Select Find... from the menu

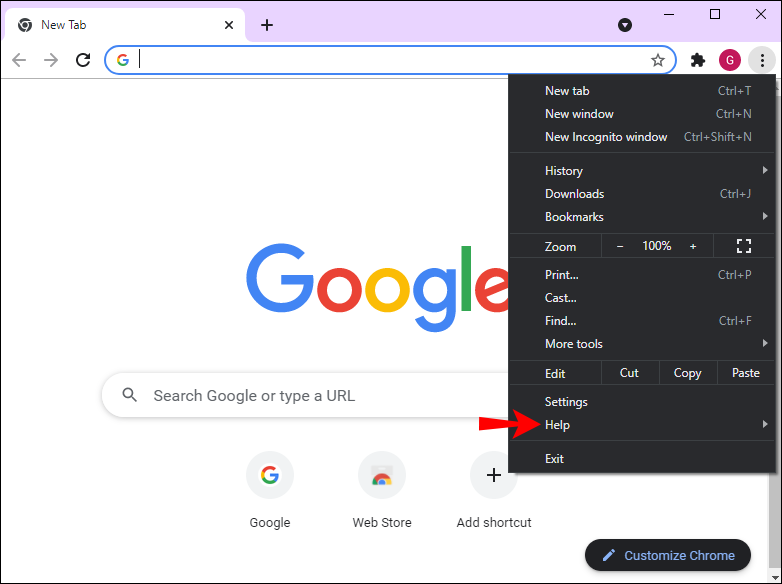click(642, 321)
